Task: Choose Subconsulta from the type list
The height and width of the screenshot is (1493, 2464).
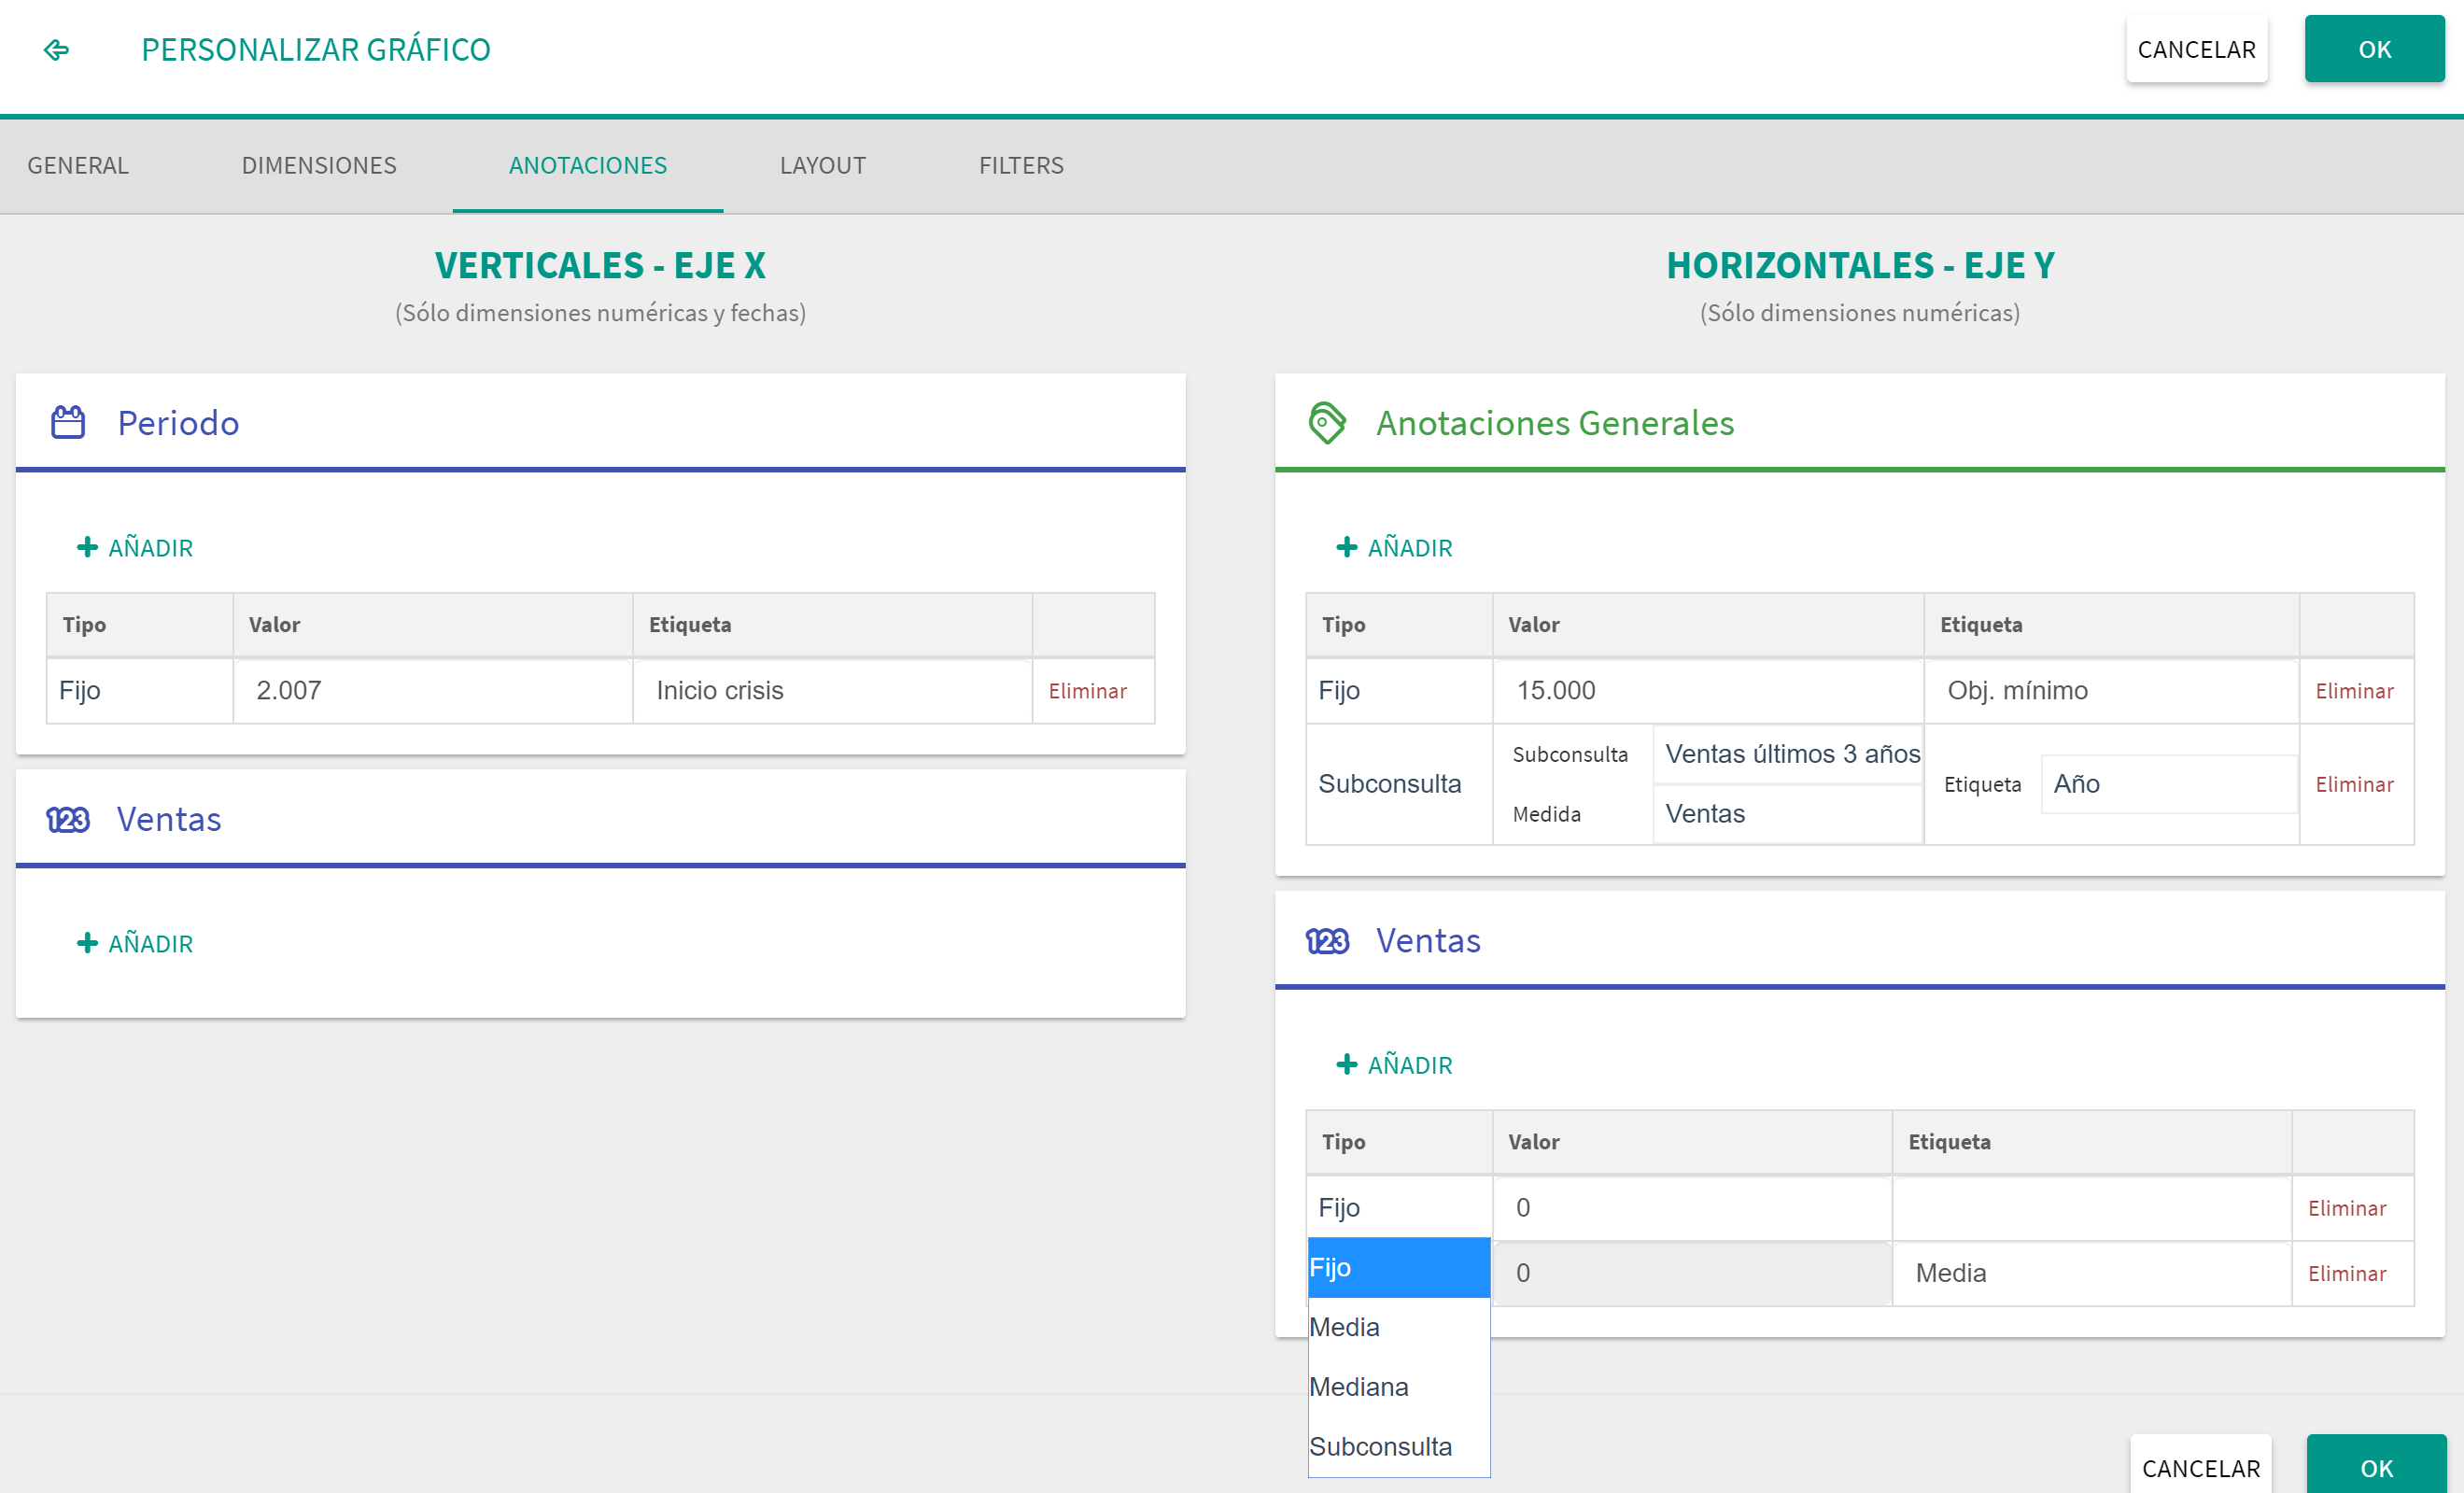Action: pyautogui.click(x=1399, y=1447)
